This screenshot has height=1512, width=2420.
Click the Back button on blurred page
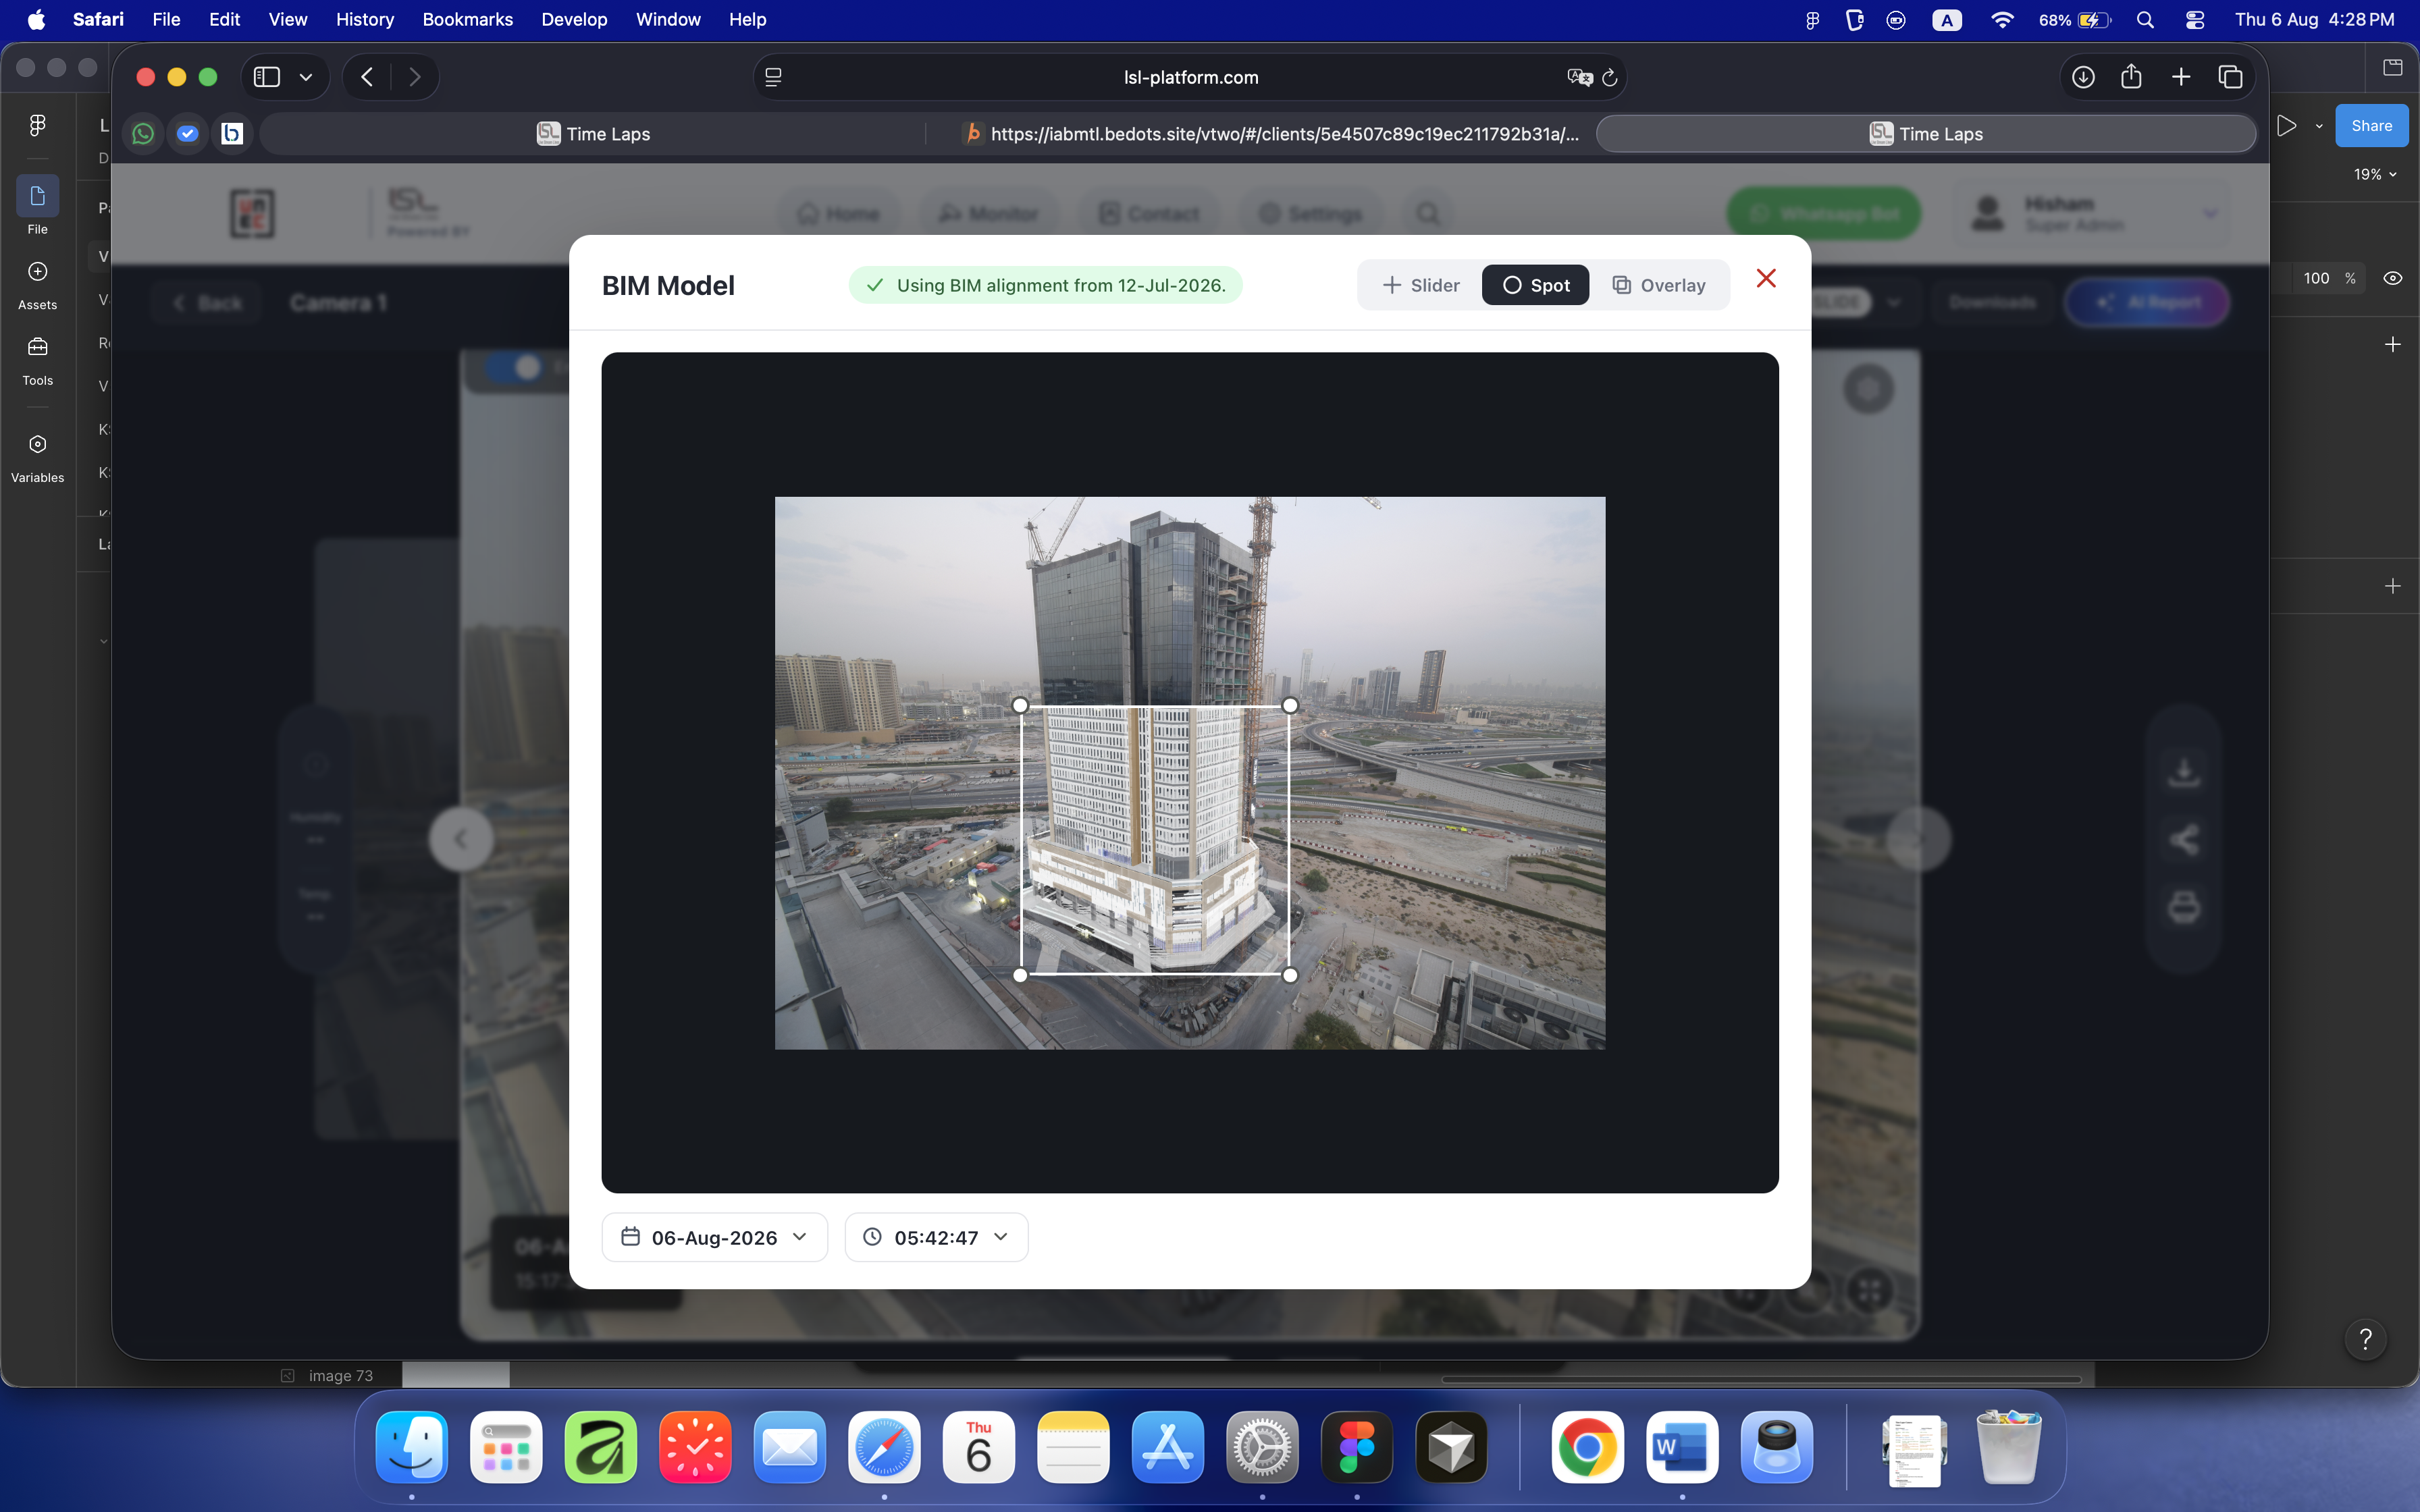(208, 302)
